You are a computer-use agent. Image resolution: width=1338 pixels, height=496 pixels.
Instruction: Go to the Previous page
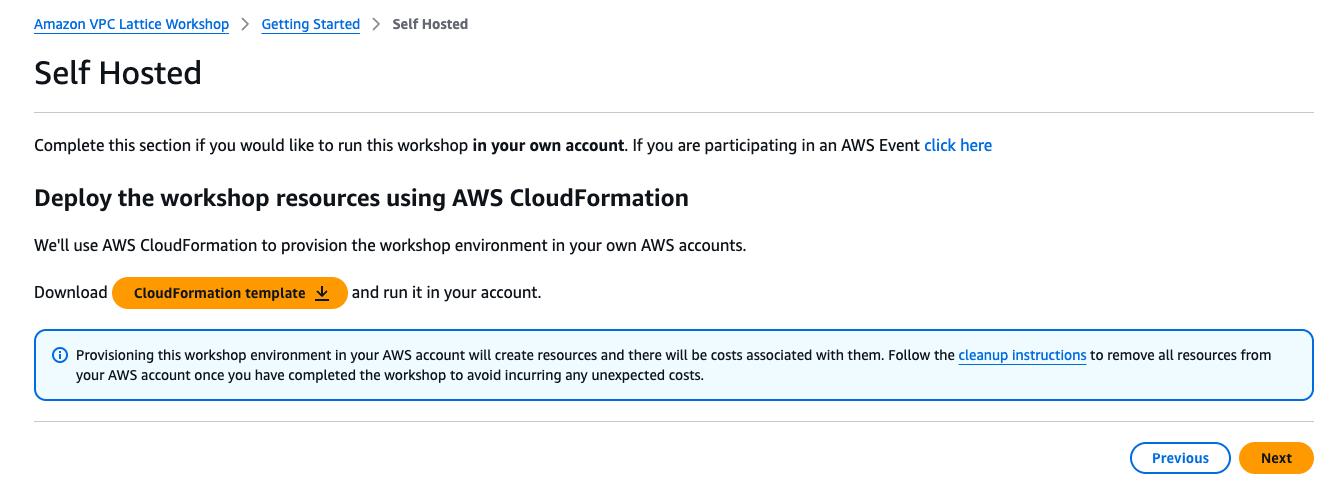(x=1179, y=458)
